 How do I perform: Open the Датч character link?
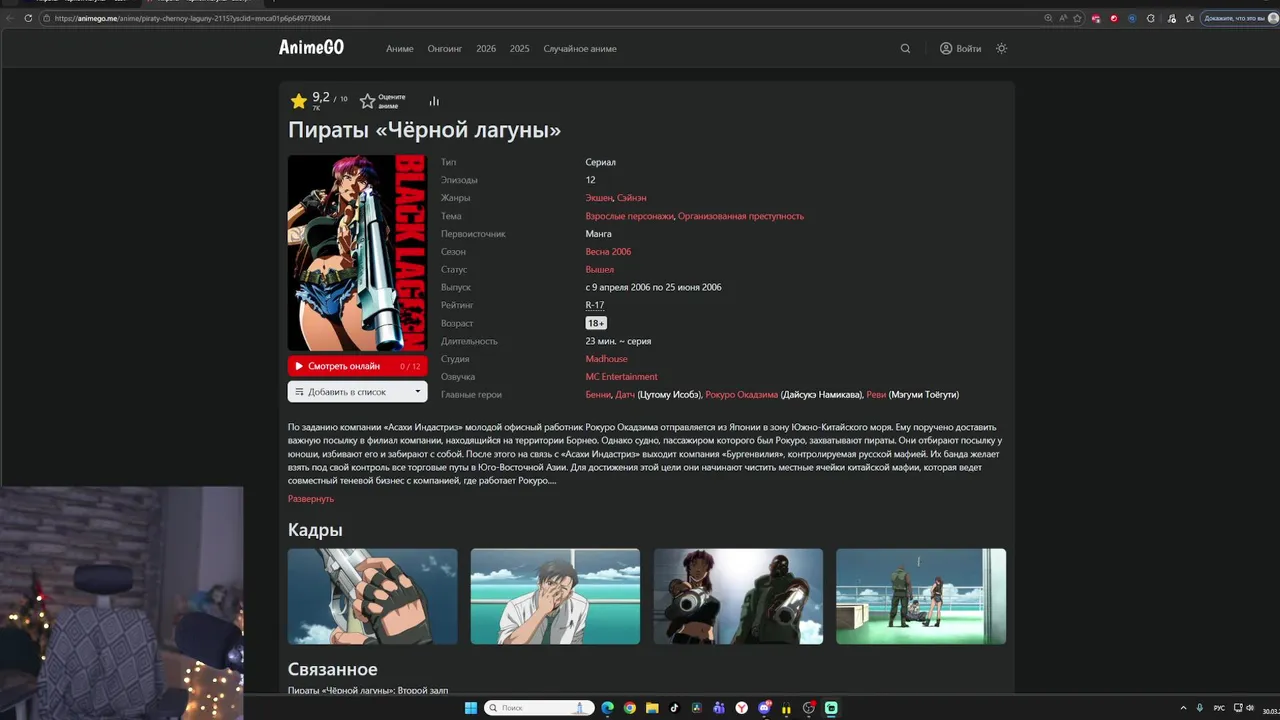tap(625, 395)
